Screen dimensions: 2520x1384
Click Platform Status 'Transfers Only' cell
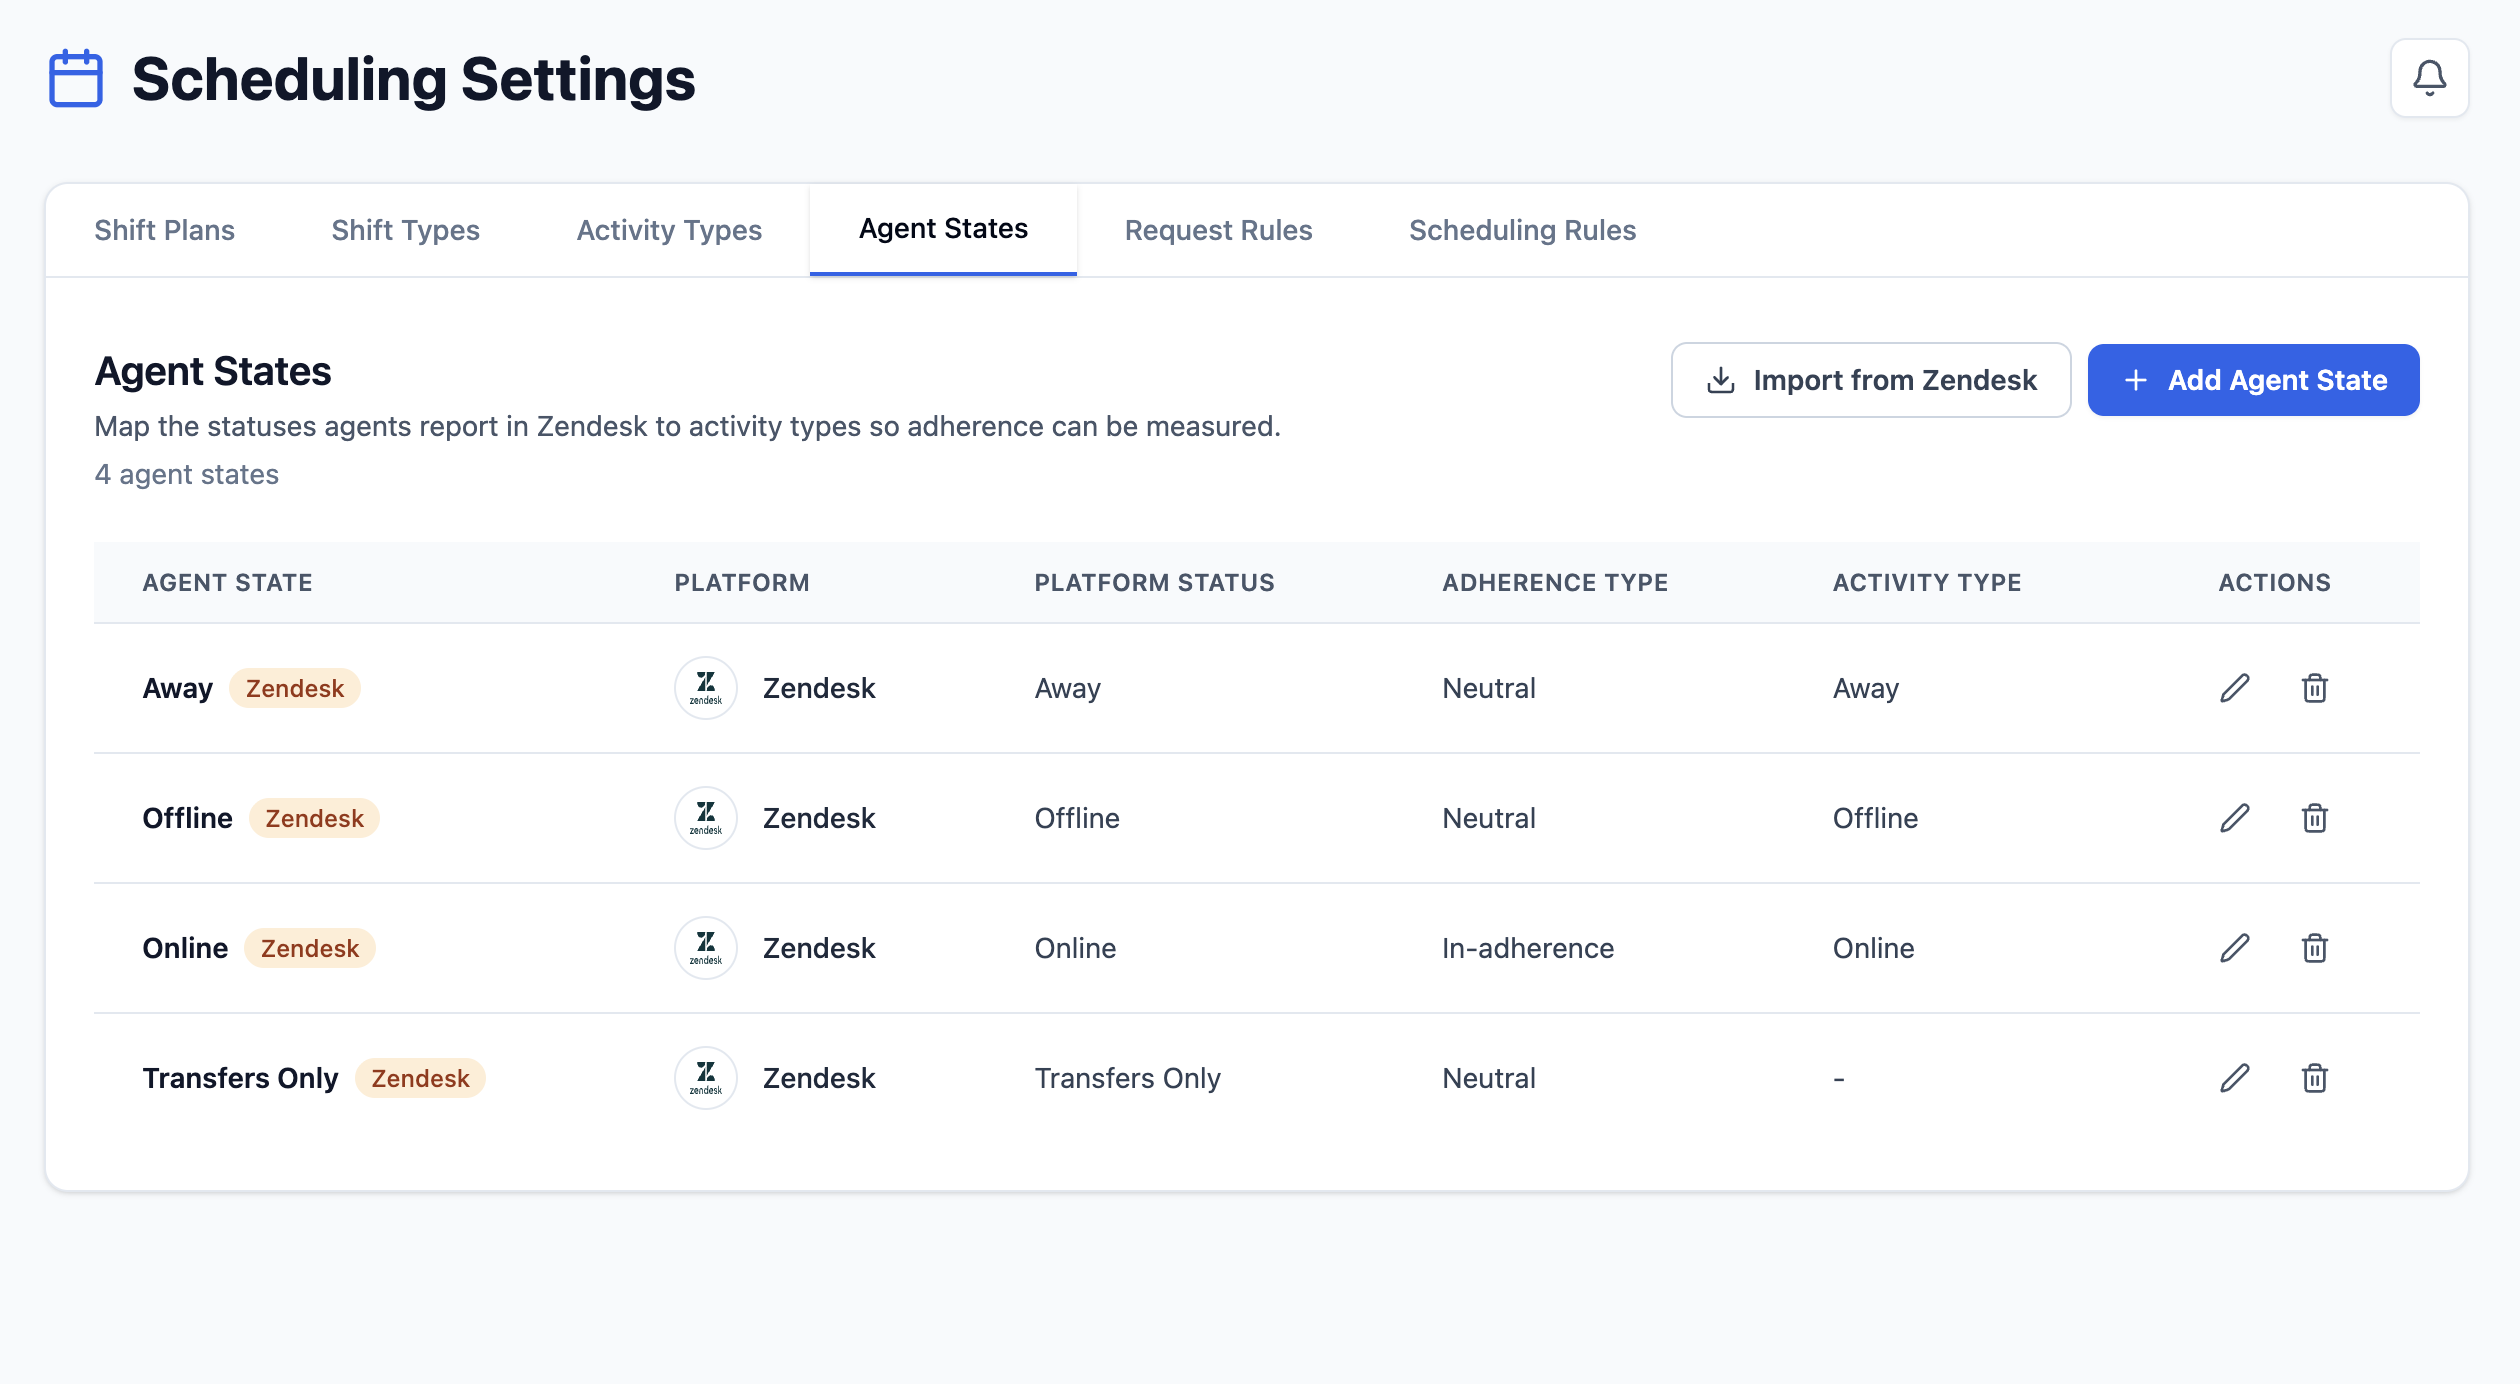[1127, 1078]
